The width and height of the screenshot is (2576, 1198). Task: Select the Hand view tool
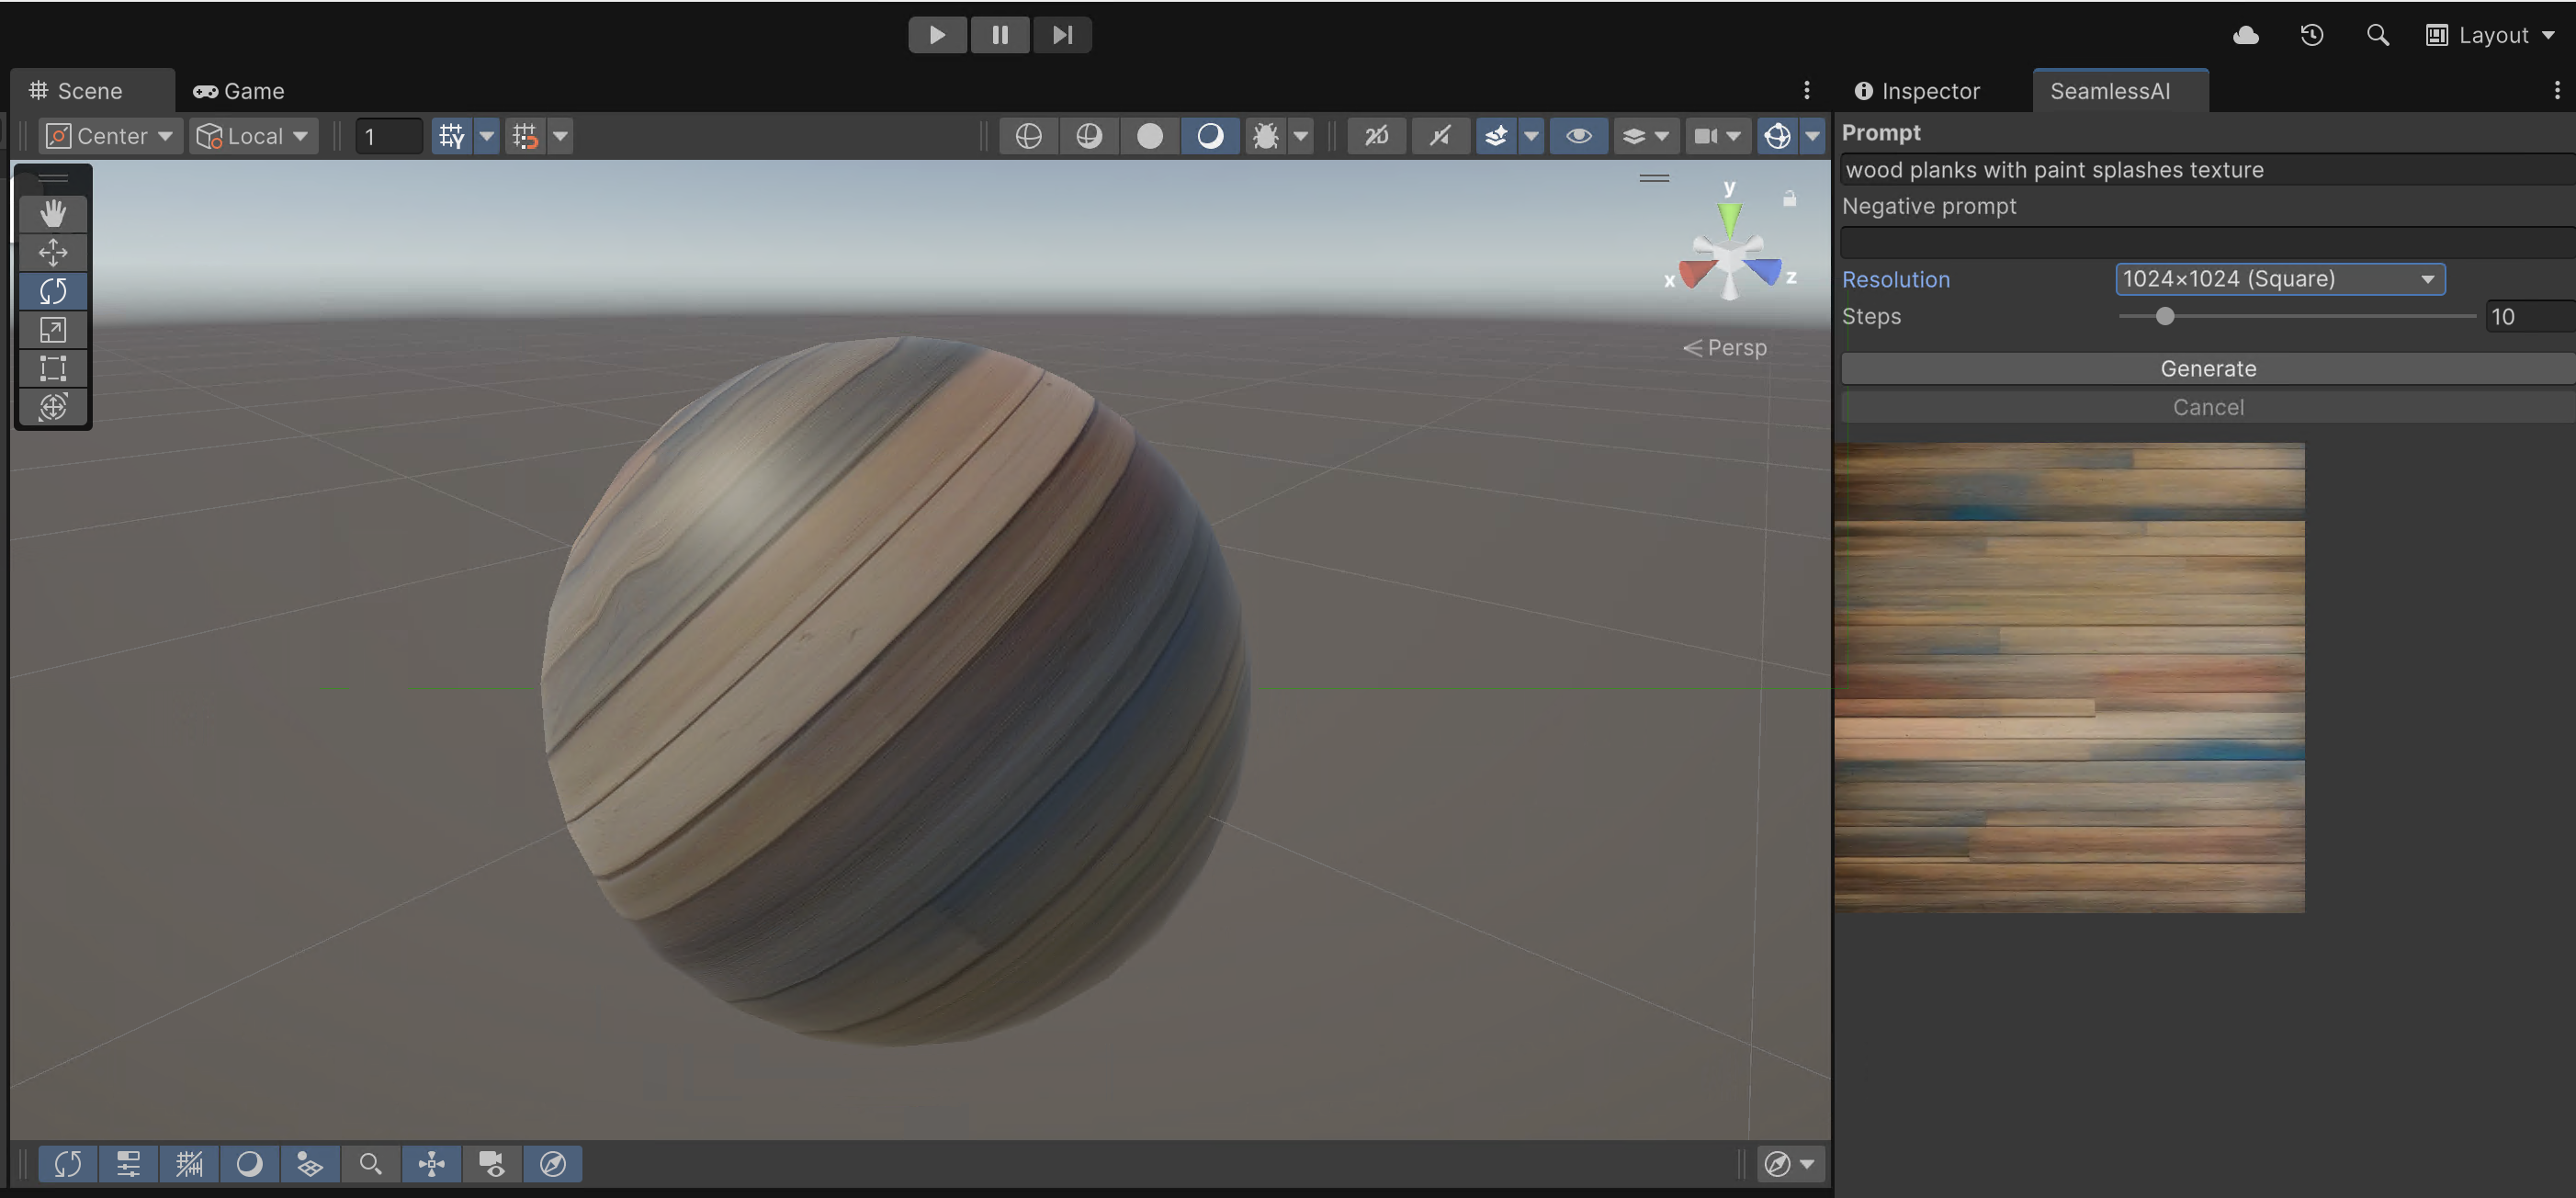tap(53, 213)
